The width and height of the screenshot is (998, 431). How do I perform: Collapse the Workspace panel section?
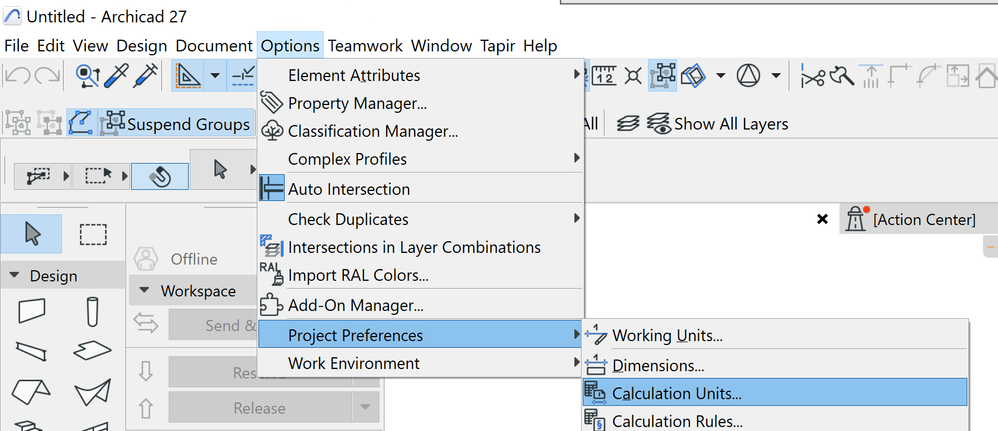point(143,291)
